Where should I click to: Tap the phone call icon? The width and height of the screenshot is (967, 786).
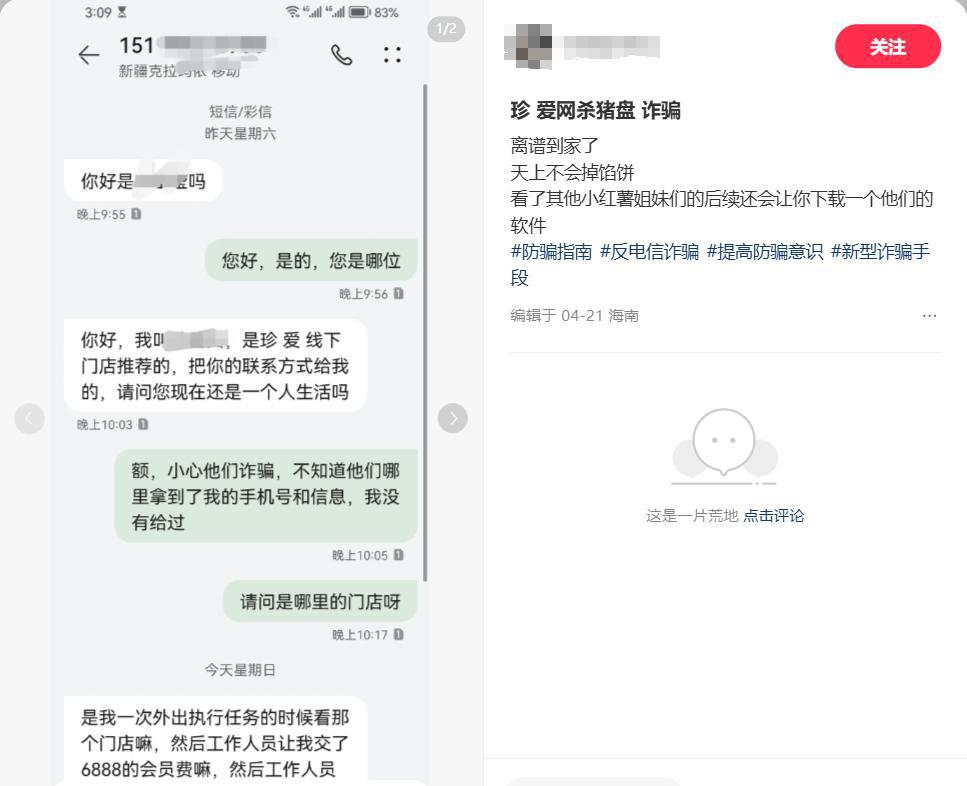(341, 55)
